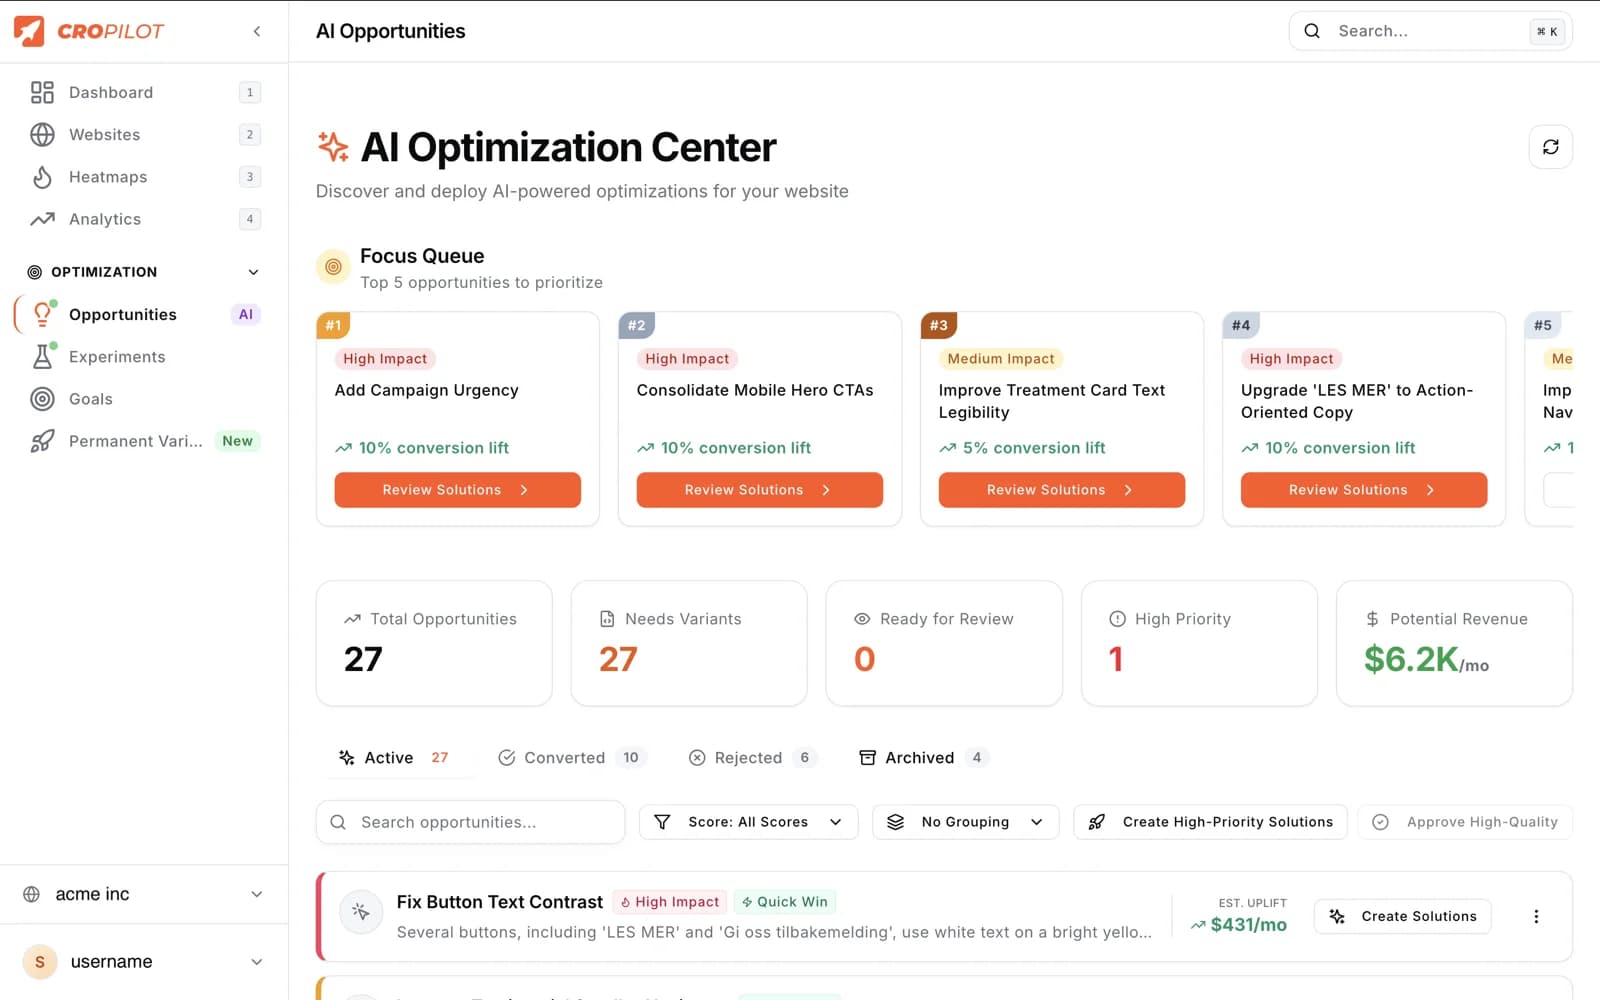
Task: Open the Score: All Scores dropdown
Action: 748,821
